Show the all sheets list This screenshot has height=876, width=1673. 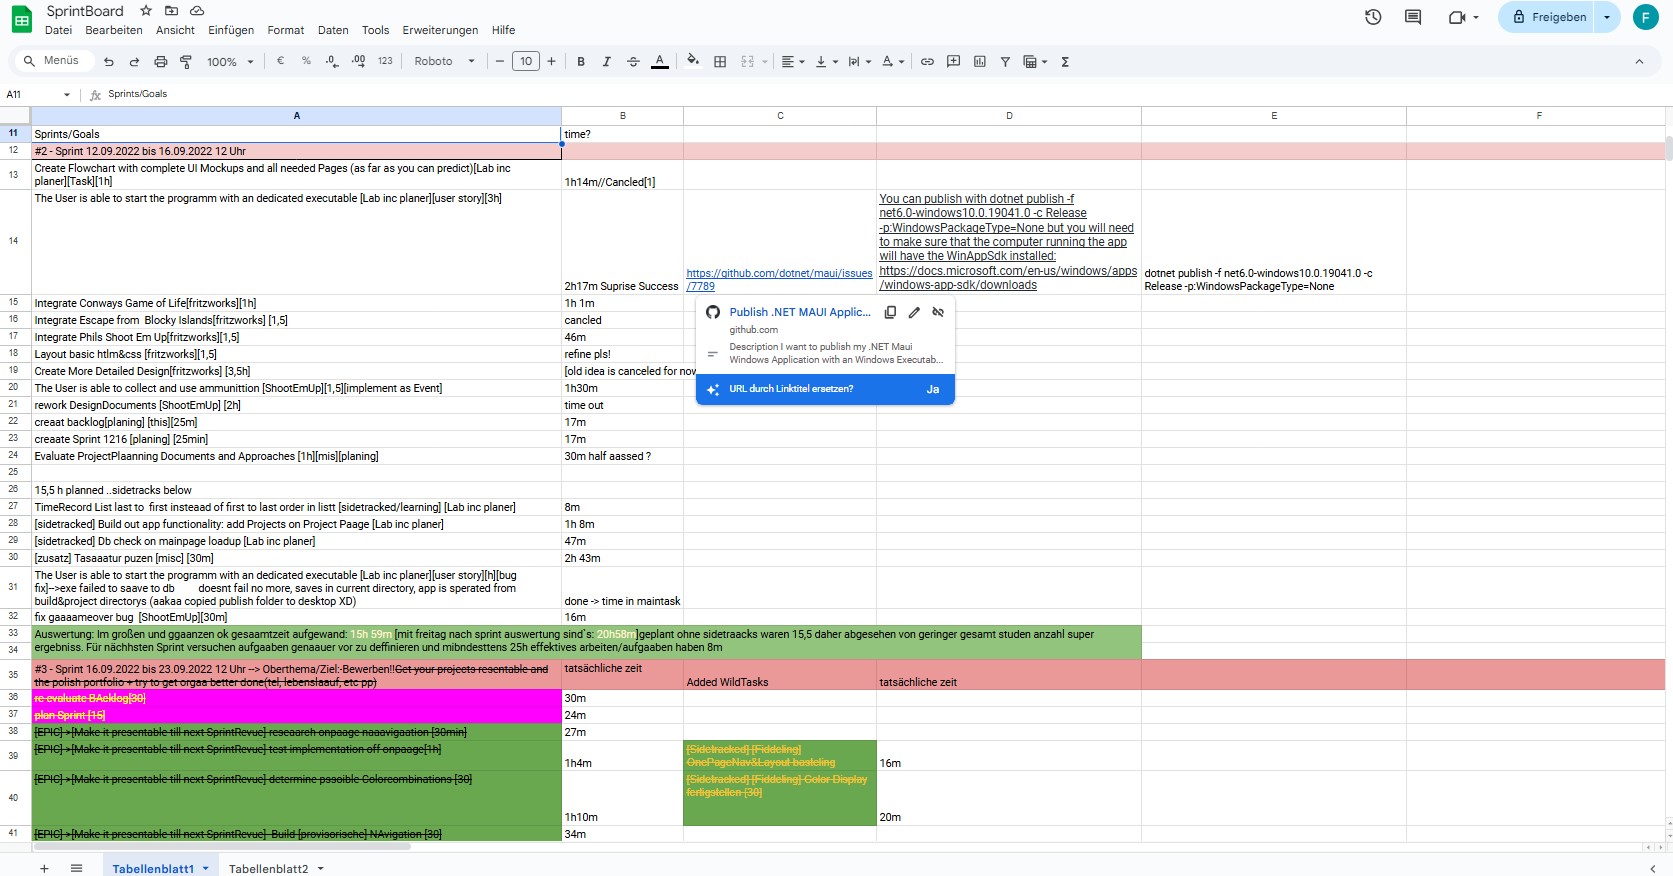(76, 868)
